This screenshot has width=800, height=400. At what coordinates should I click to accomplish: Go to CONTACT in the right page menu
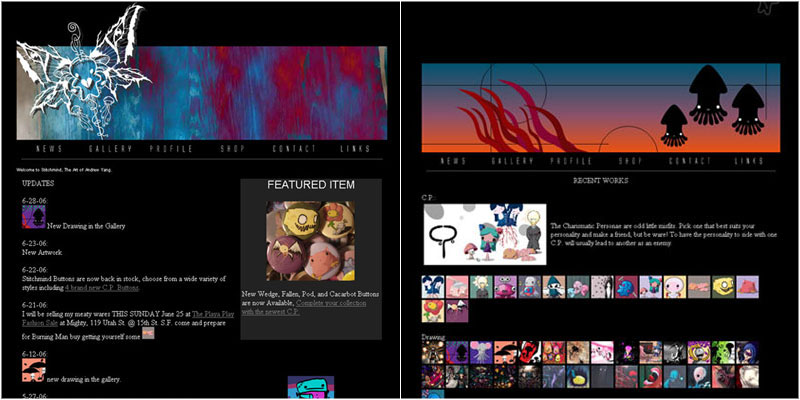(690, 161)
